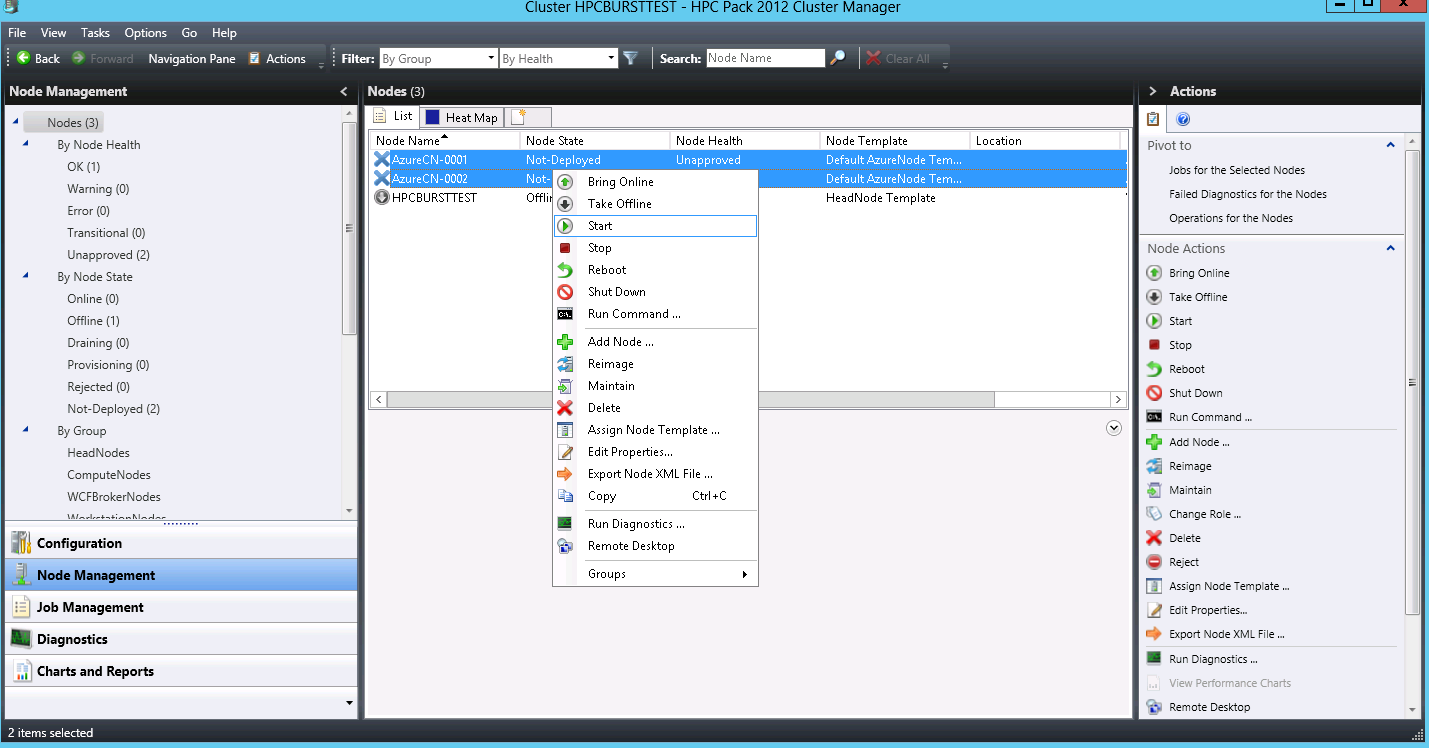Click the green plus Add Node icon in context menu
Image resolution: width=1429 pixels, height=748 pixels.
(x=565, y=342)
